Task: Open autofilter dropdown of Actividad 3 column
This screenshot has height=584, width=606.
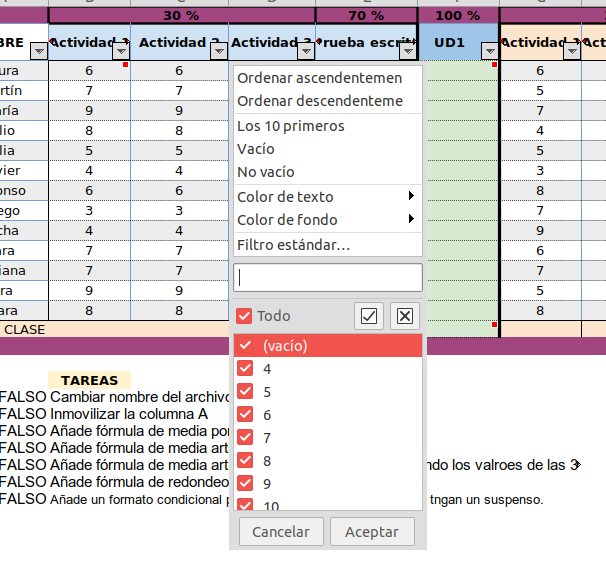Action: [306, 51]
